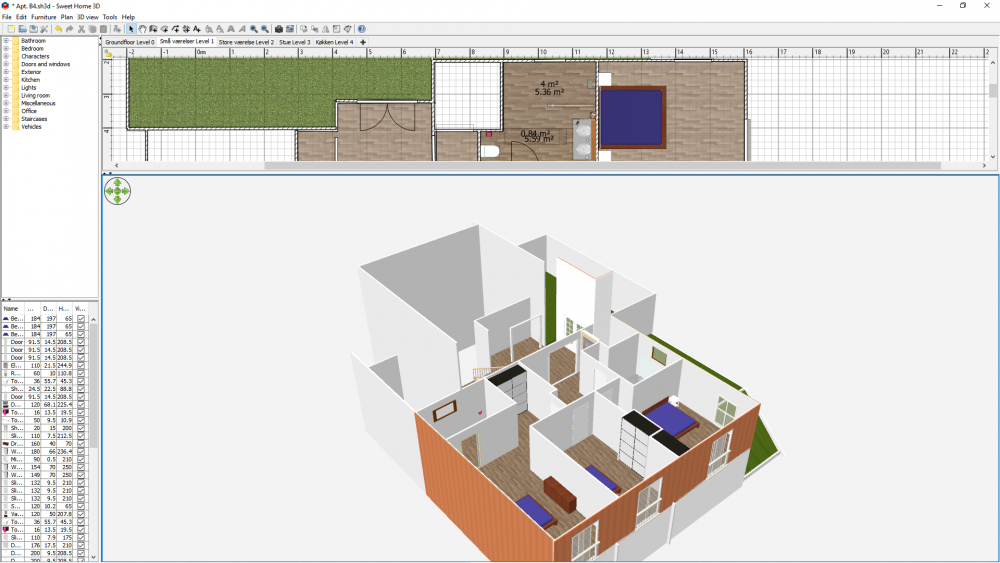The width and height of the screenshot is (1000, 563).
Task: Expand the Kitchen furniture category
Action: [6, 80]
